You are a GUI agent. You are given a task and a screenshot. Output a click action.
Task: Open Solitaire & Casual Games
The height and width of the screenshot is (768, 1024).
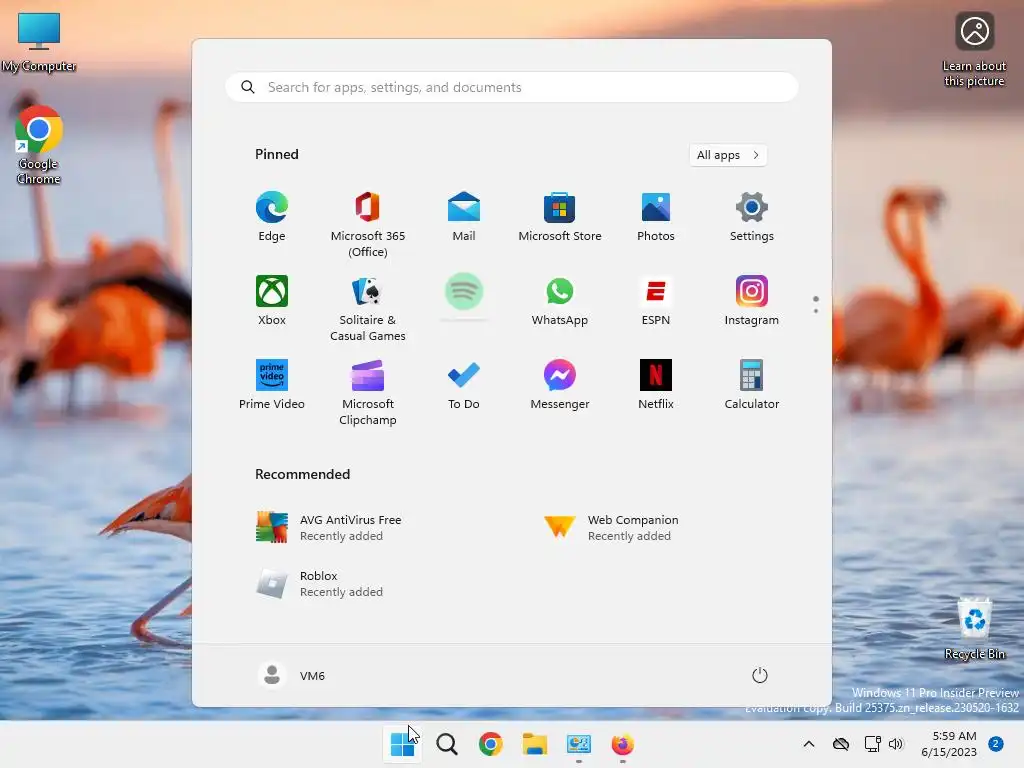point(368,308)
